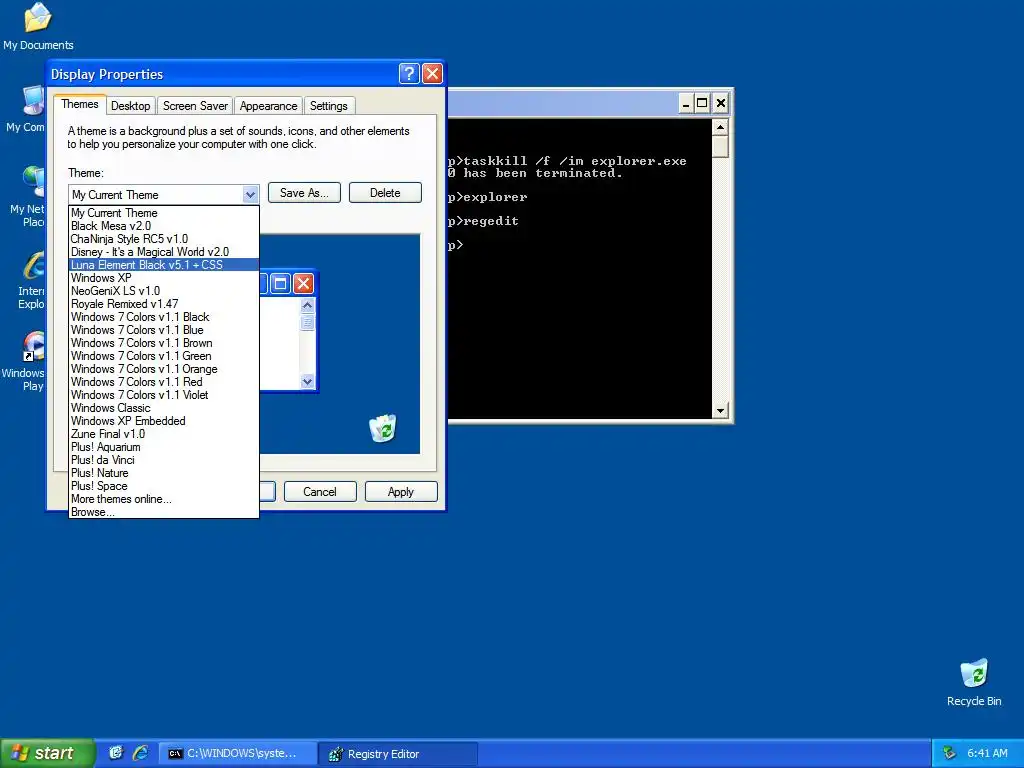1024x768 pixels.
Task: Pick Disney - It's a Magical World v2.0
Action: pos(164,252)
